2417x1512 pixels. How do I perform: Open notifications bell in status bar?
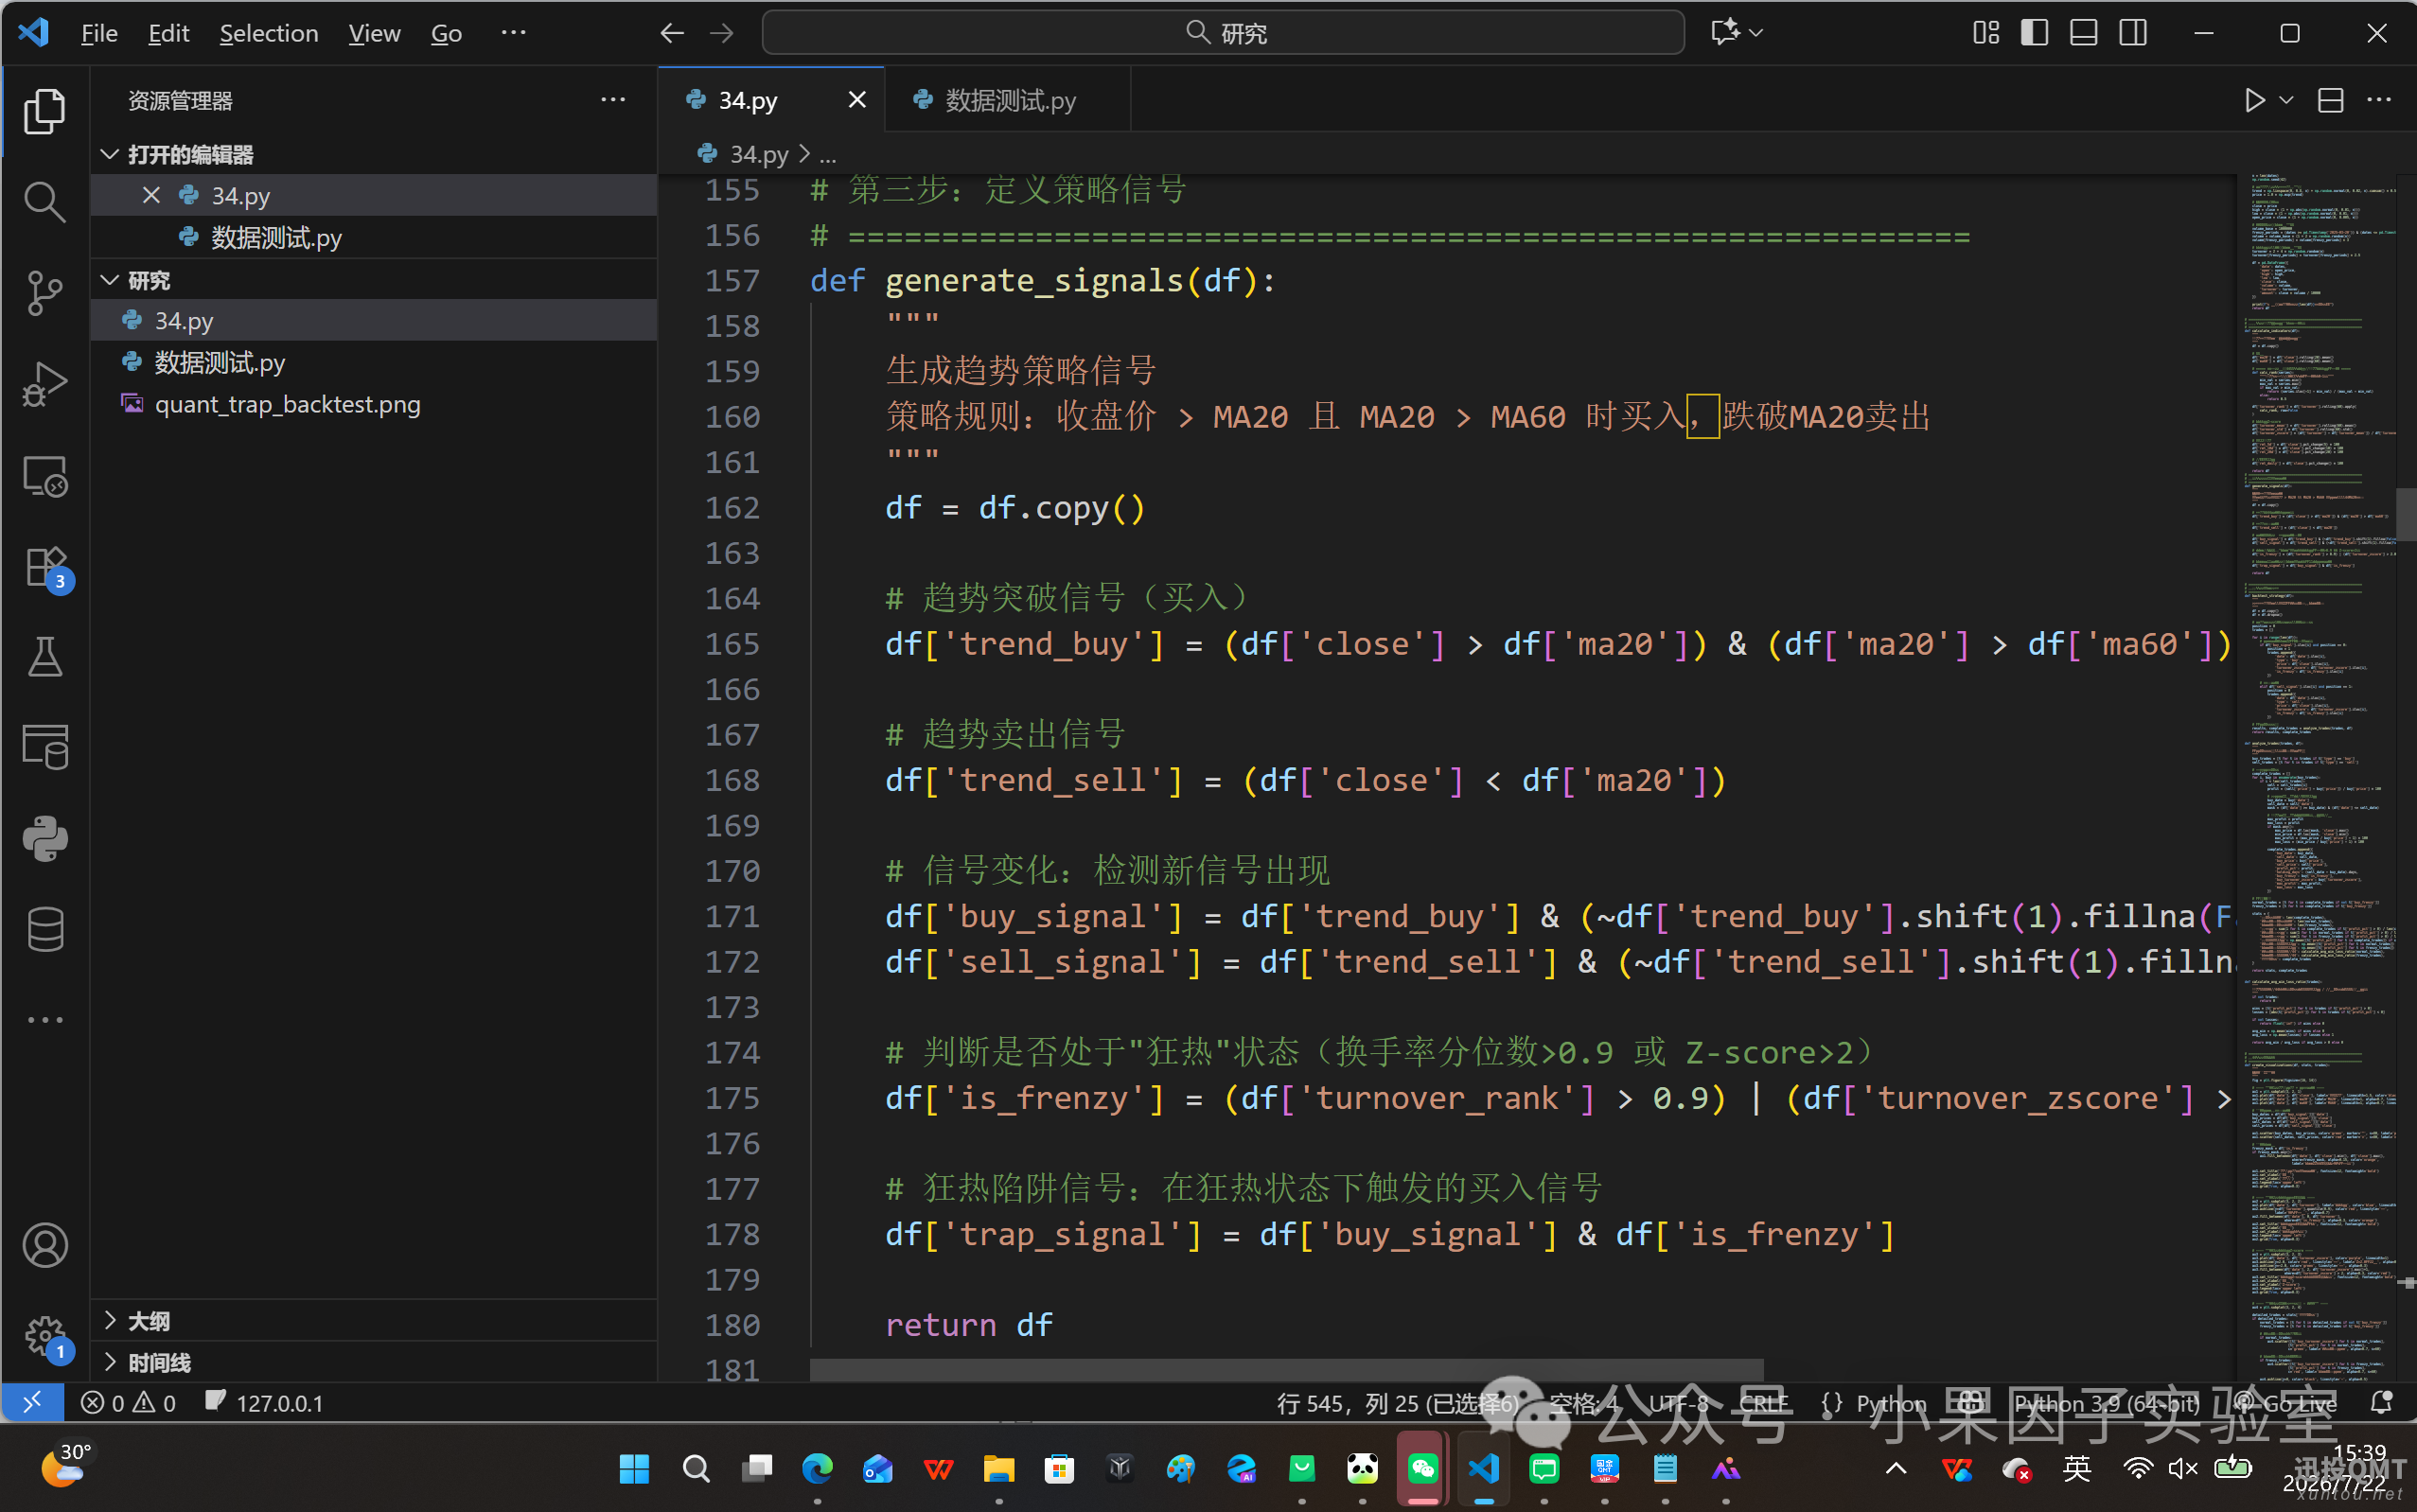[2381, 1402]
